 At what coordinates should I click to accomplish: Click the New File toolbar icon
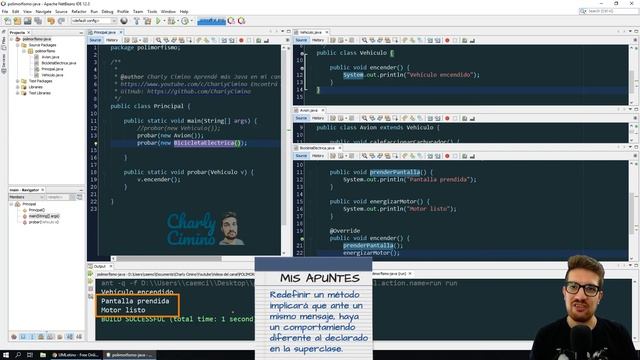click(x=7, y=21)
